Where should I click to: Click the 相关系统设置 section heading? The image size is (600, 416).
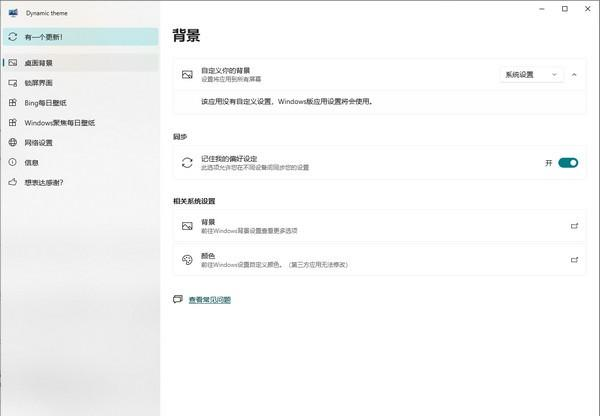click(194, 201)
